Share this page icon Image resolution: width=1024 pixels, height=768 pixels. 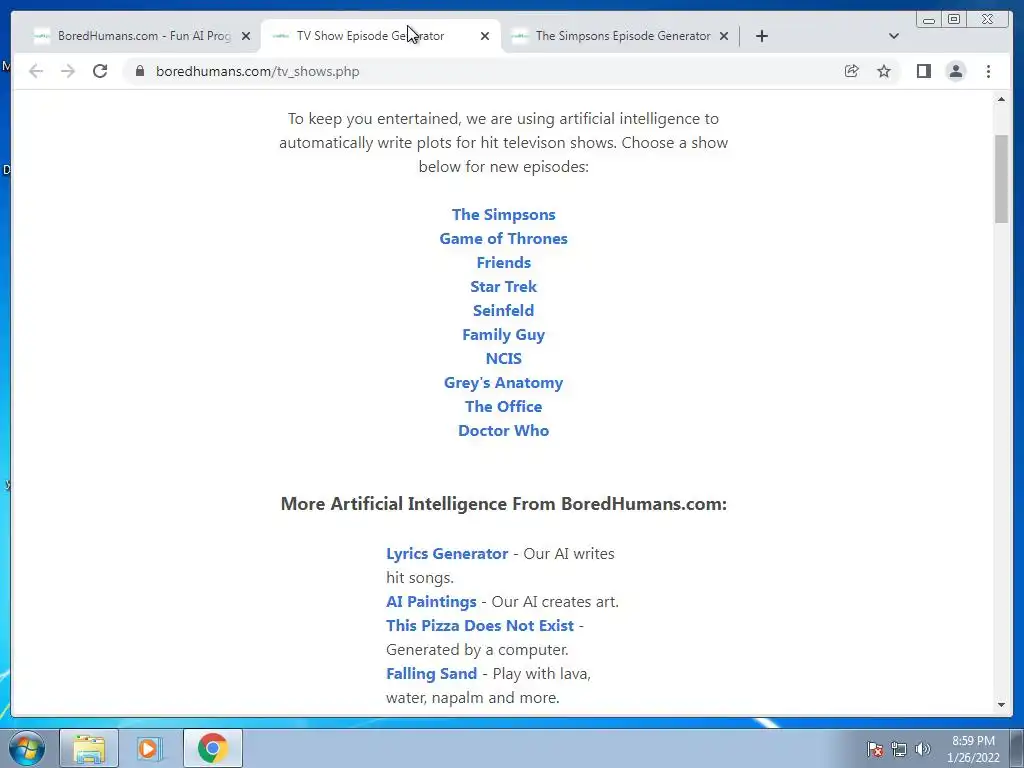click(x=852, y=71)
